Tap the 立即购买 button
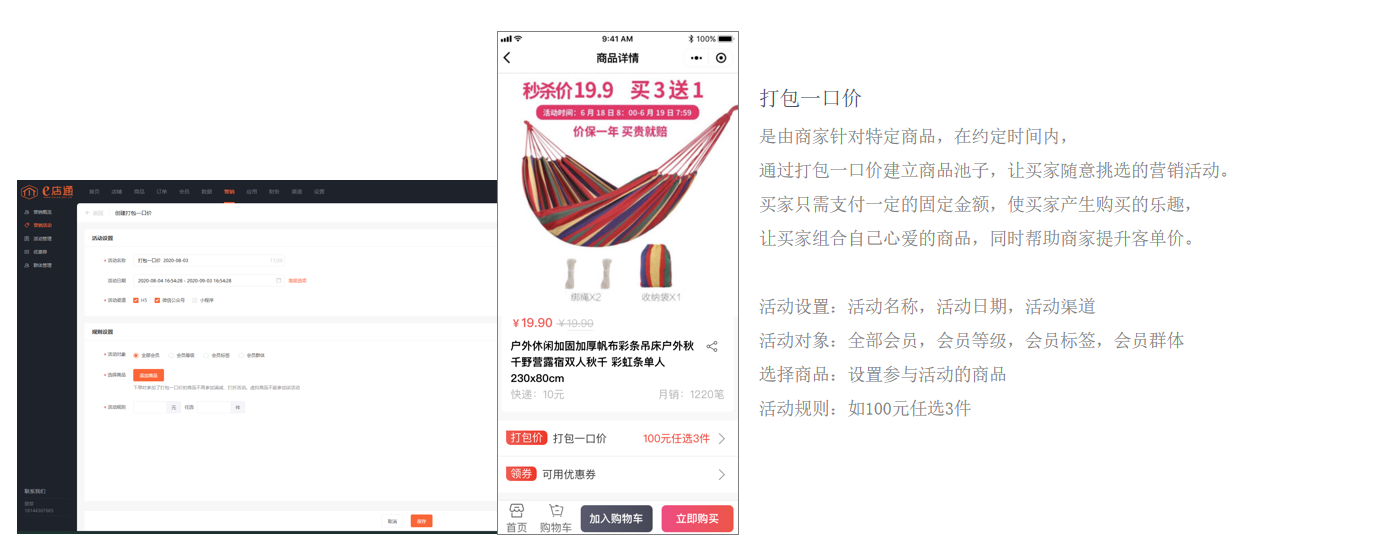Screen dimensions: 1374x556 pyautogui.click(x=697, y=519)
